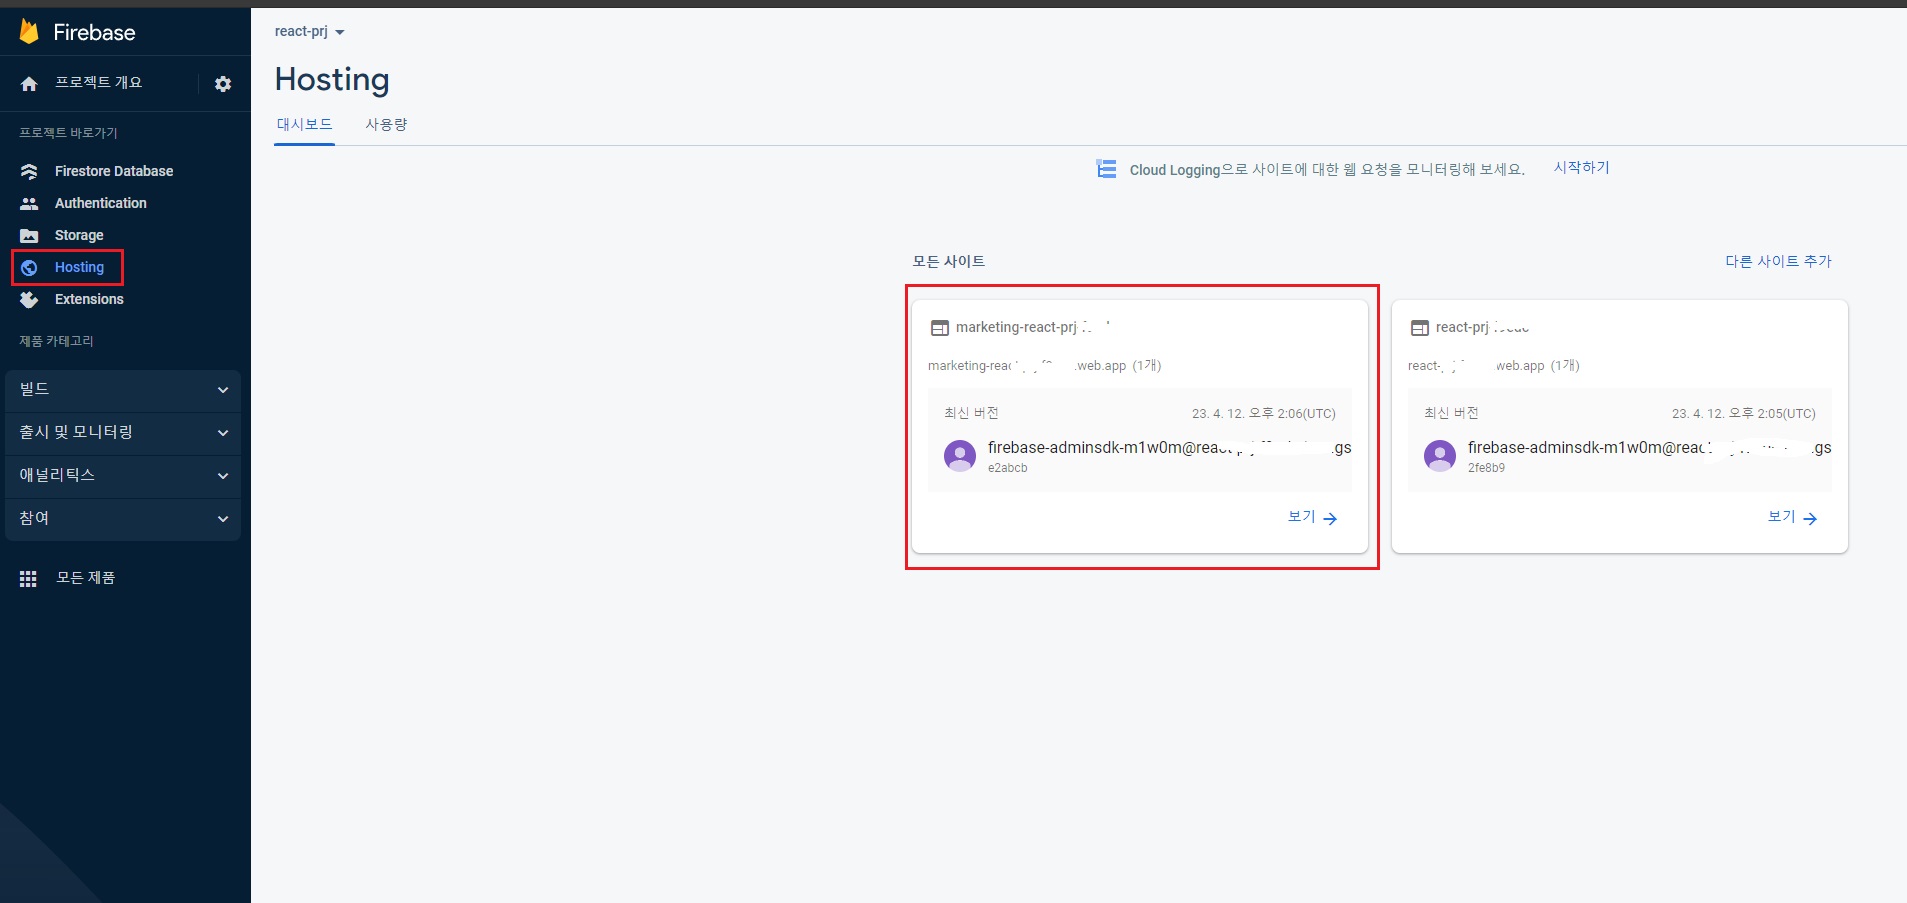Click 보기 in react-prj card
The width and height of the screenshot is (1907, 903).
pyautogui.click(x=1781, y=517)
